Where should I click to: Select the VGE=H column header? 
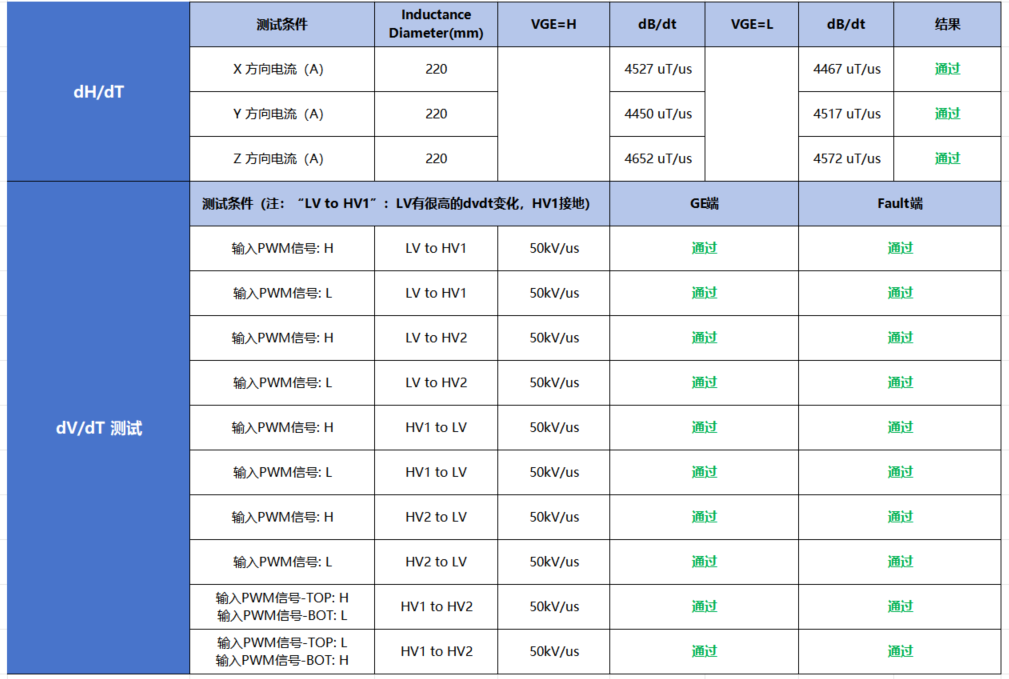553,24
